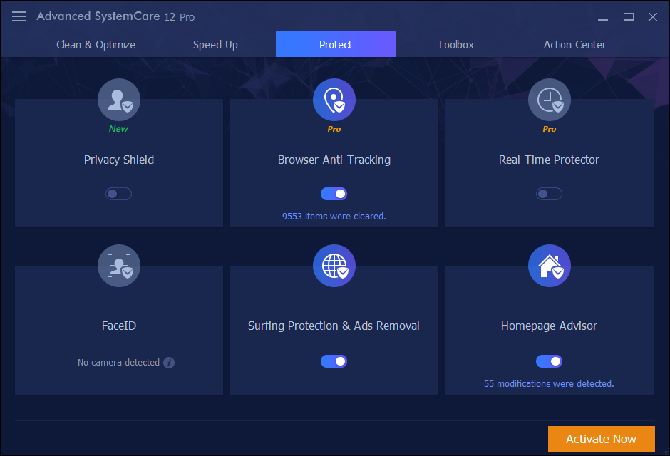This screenshot has width=670, height=456.
Task: Select the Protect tab
Action: [x=336, y=44]
